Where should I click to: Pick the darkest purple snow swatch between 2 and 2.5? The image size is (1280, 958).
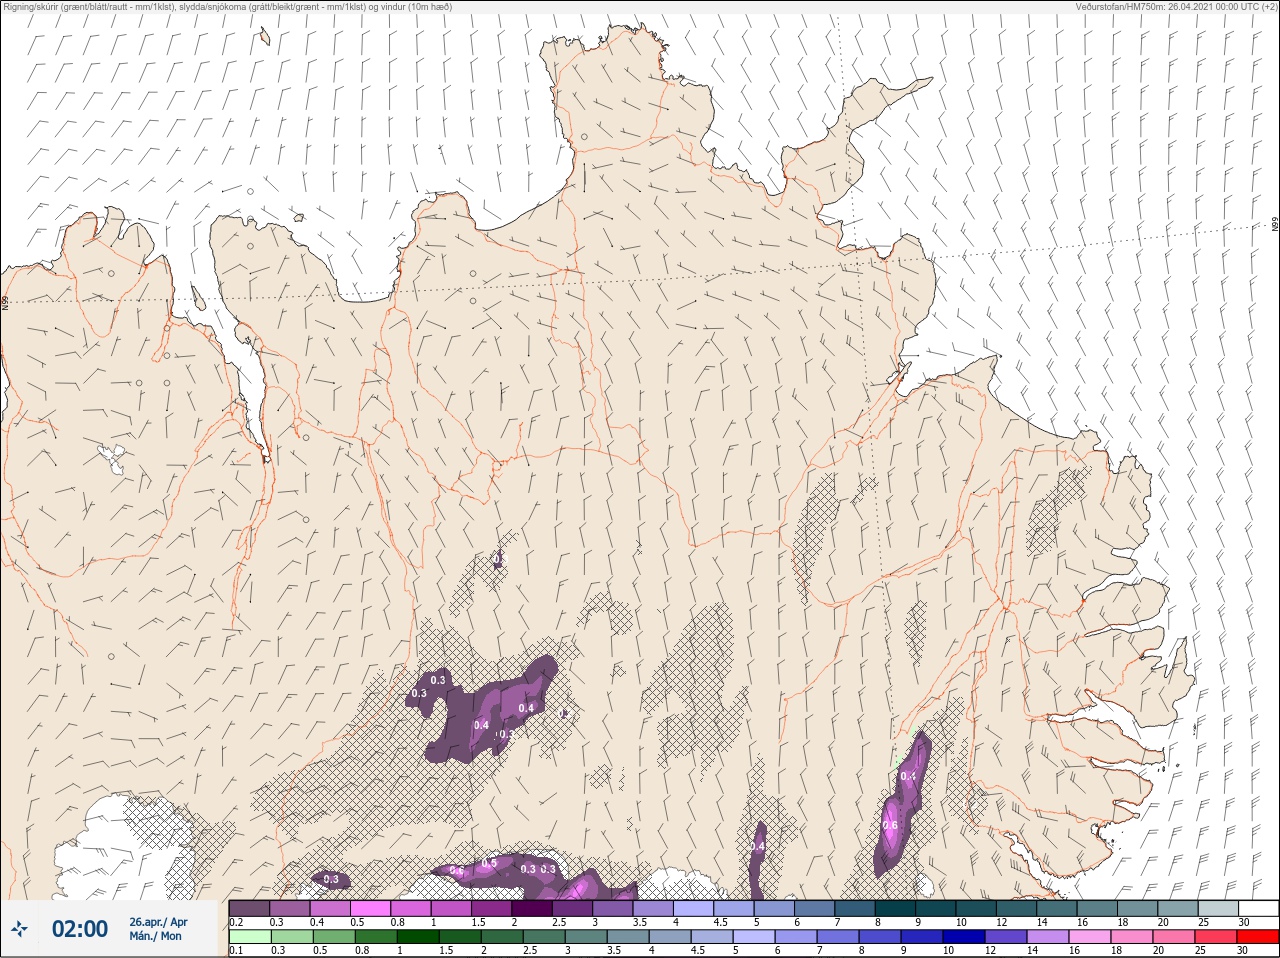point(533,908)
